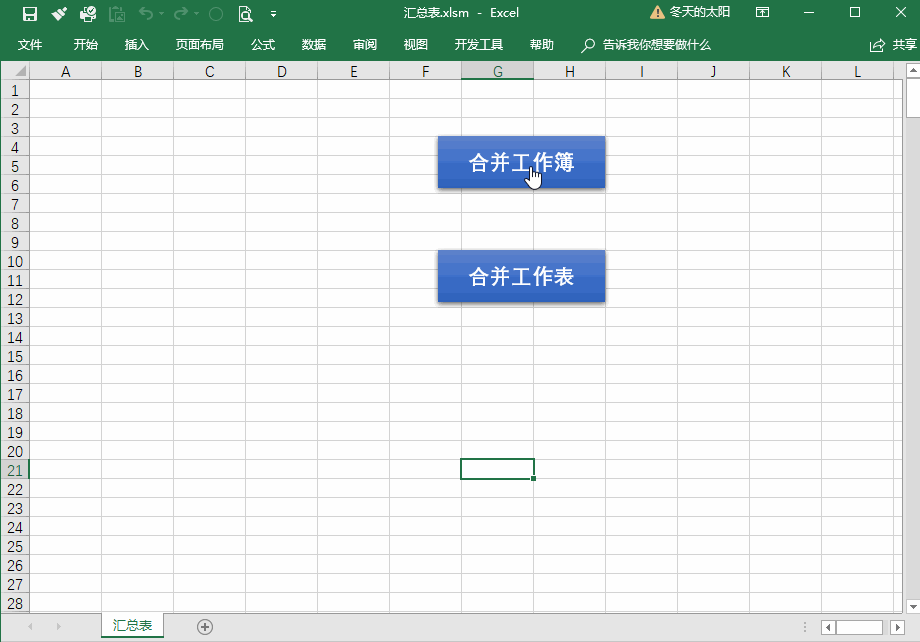Open the 开发工具 ribbon tab
The width and height of the screenshot is (920, 642).
[x=479, y=45]
